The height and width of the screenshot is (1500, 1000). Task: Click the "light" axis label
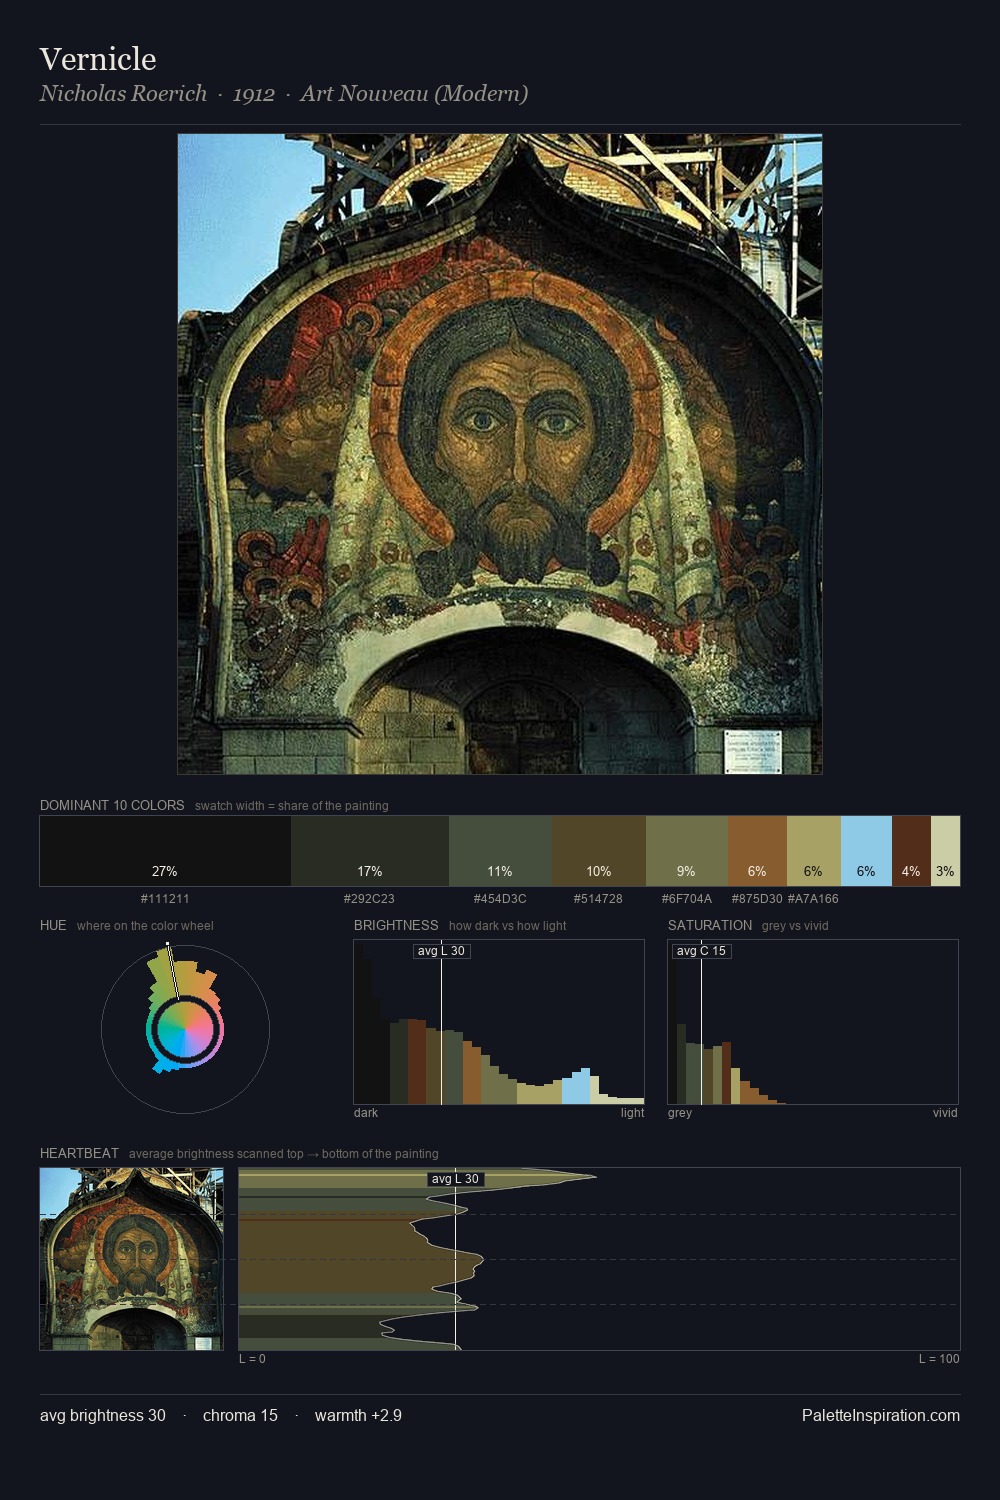(632, 1113)
